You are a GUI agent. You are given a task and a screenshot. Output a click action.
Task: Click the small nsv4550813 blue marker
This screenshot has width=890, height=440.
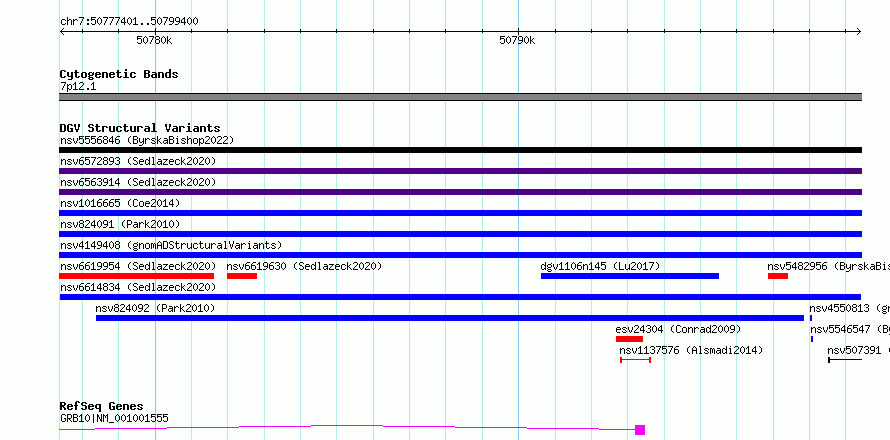[x=811, y=318]
